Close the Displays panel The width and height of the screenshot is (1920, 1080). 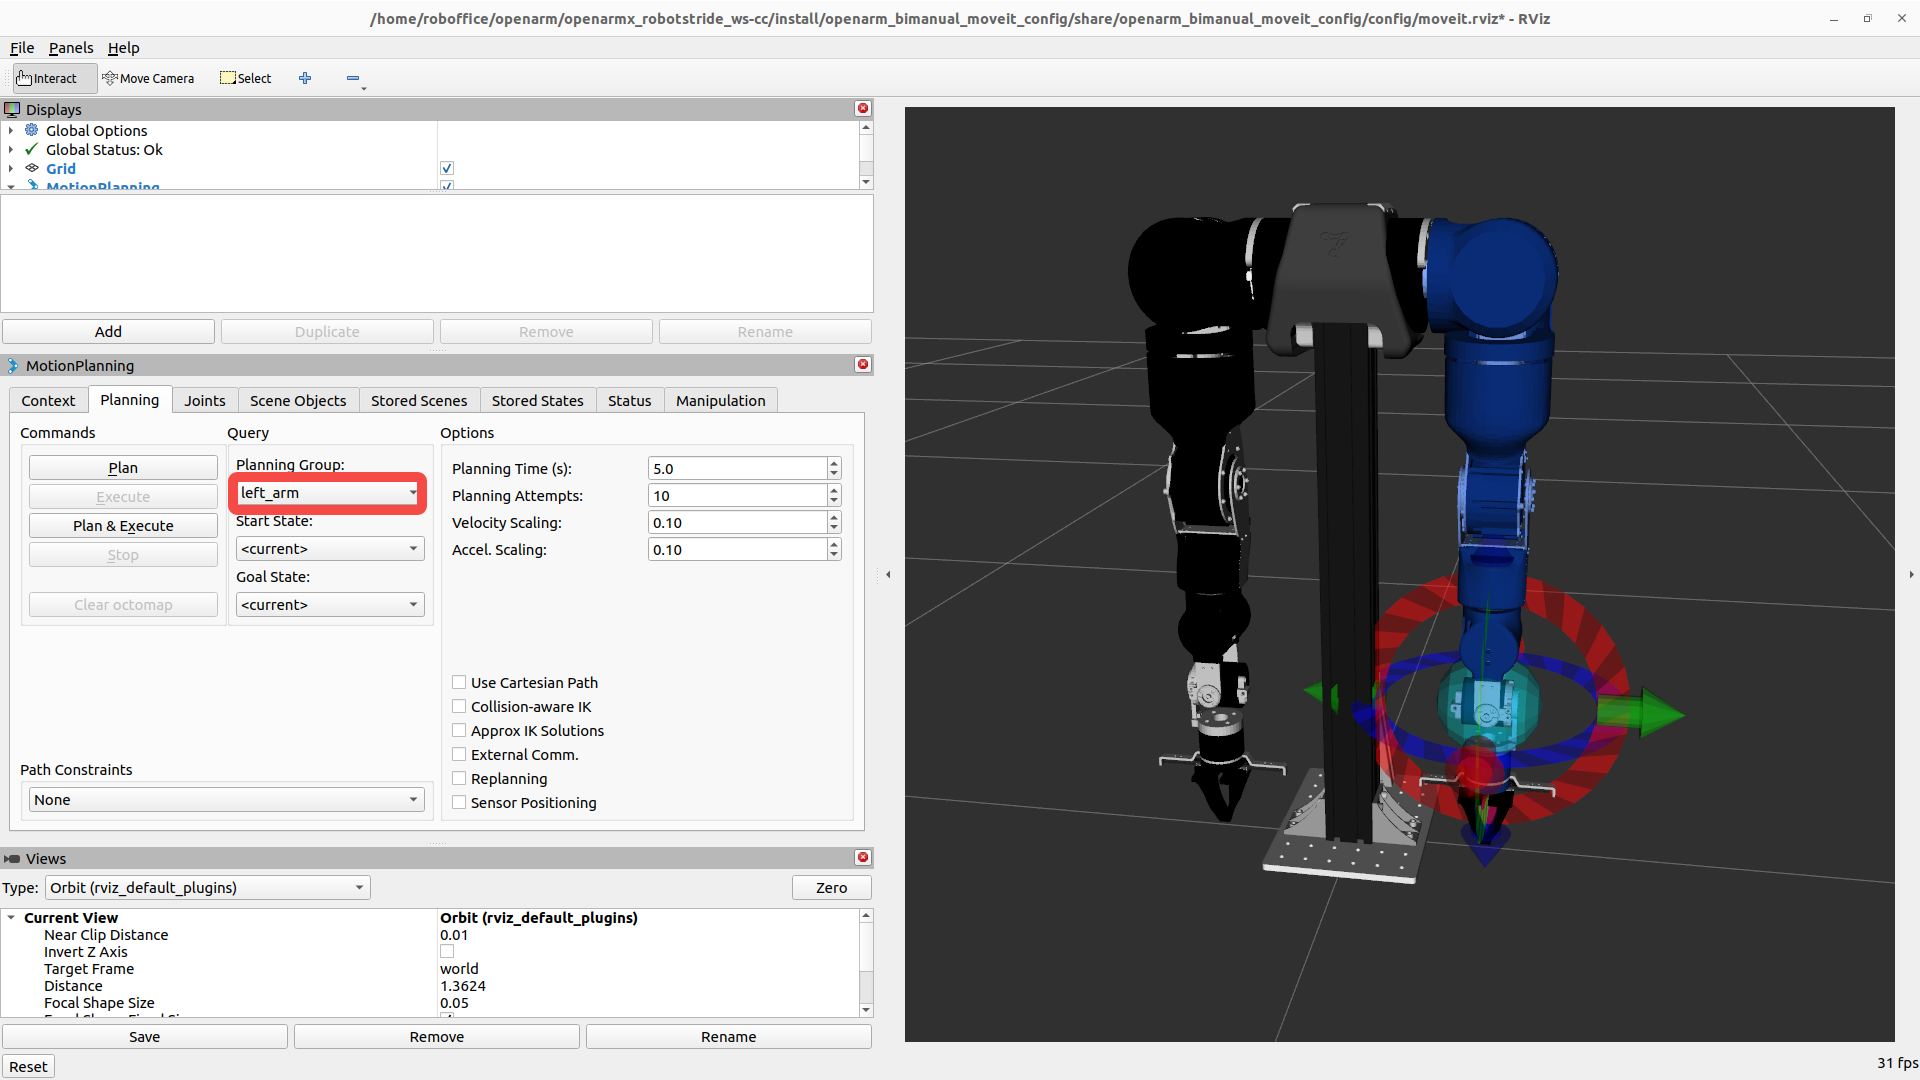863,108
